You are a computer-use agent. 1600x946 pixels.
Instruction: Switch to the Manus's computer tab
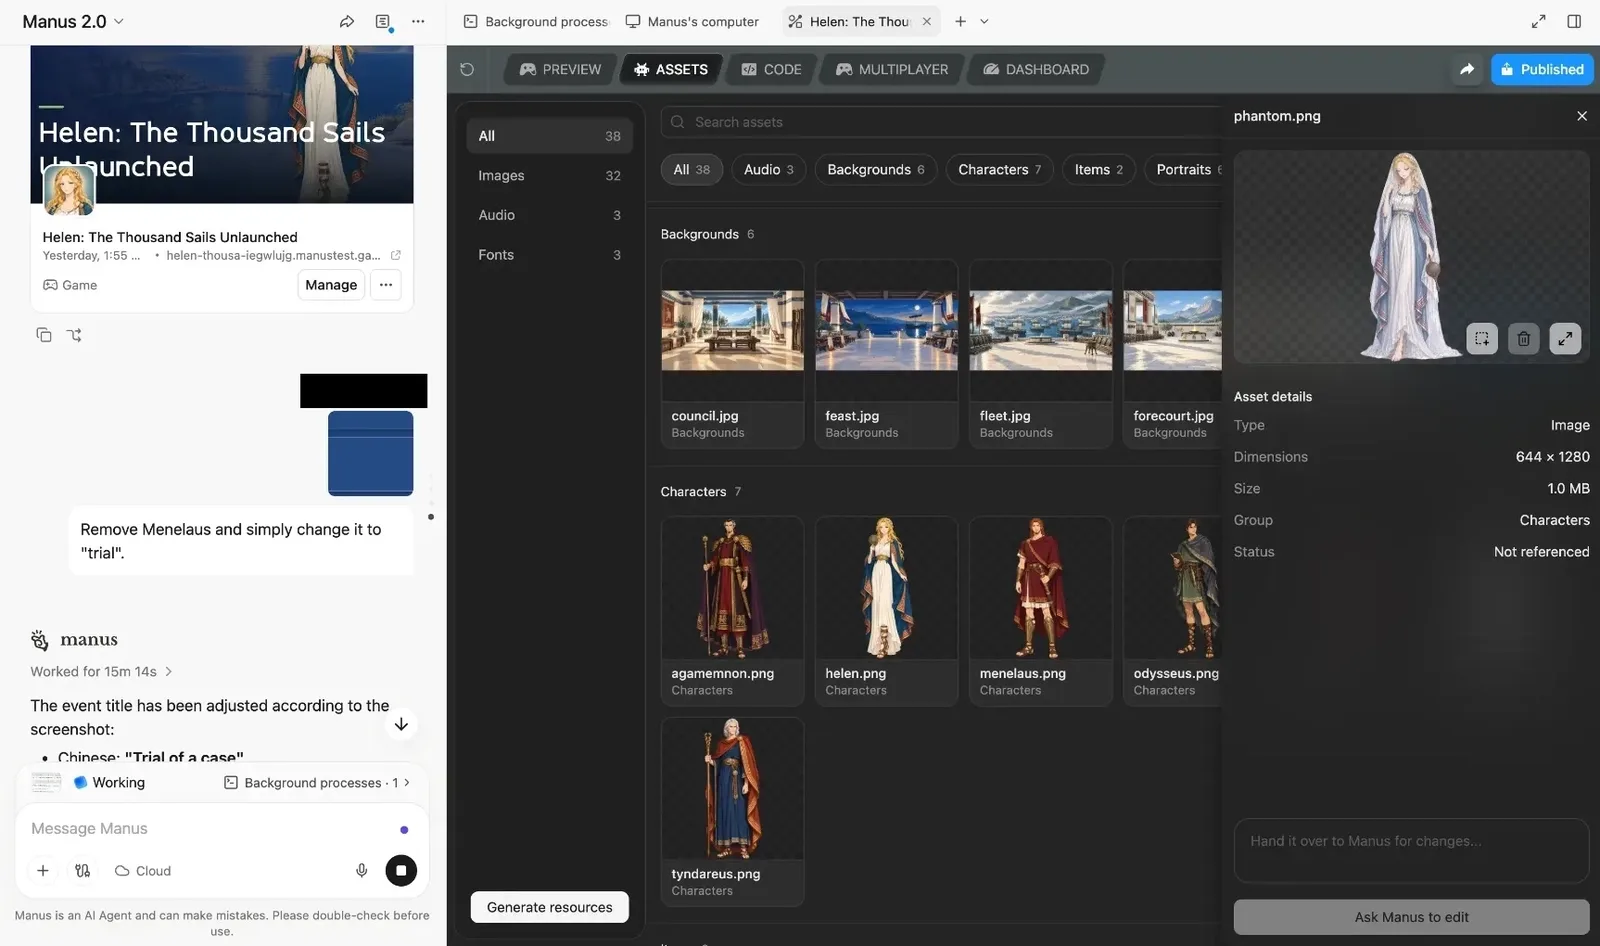(x=692, y=21)
